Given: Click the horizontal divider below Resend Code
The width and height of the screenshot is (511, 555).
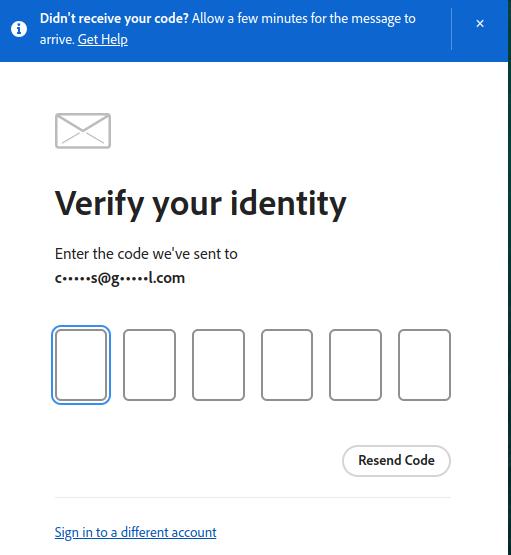Looking at the screenshot, I should [253, 497].
